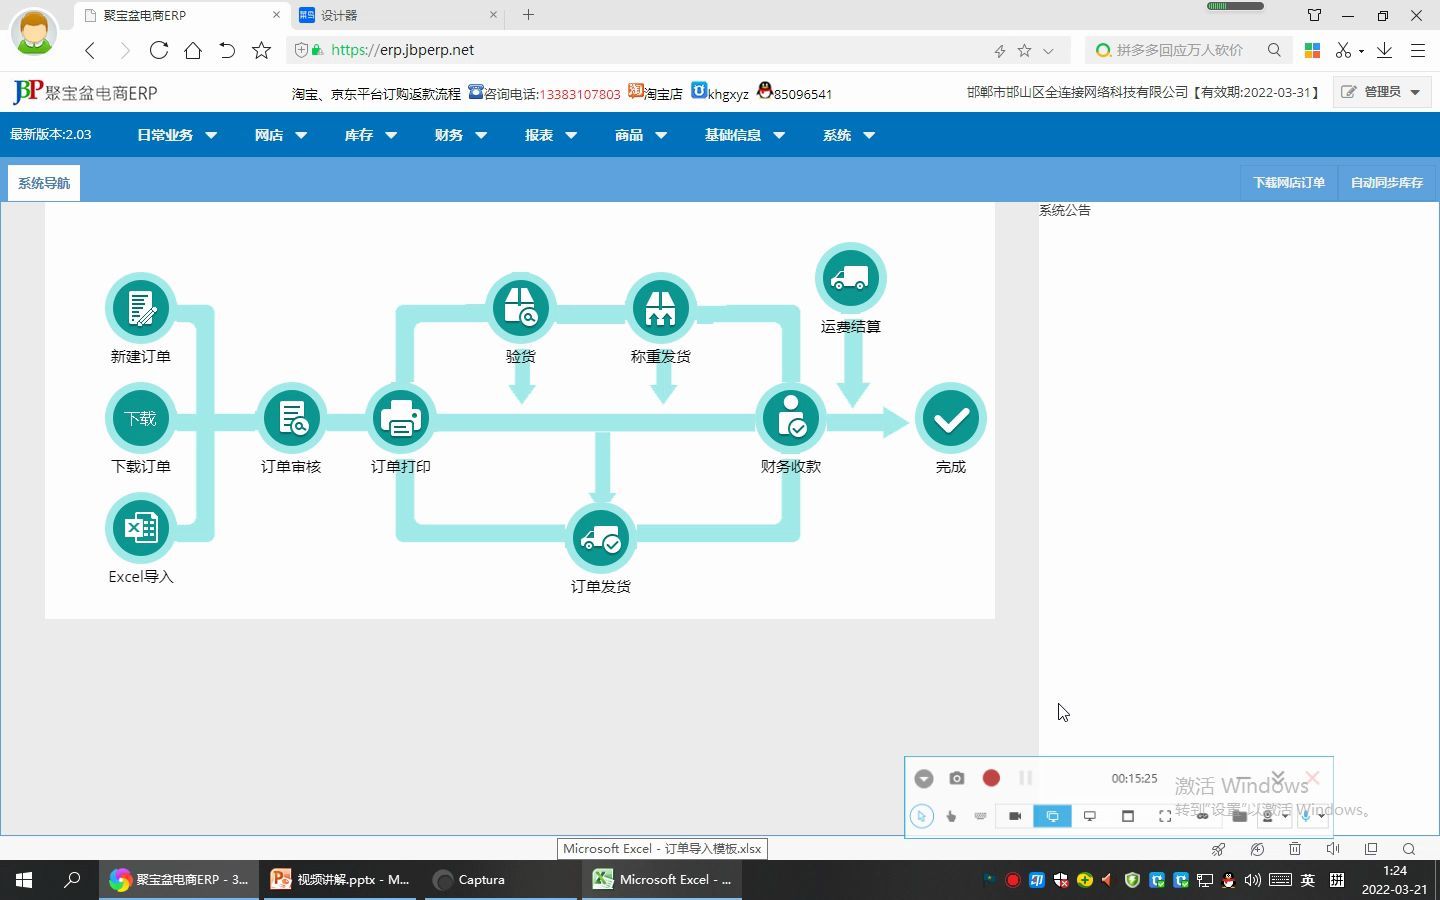Click the 下载网店订单 button

click(1288, 182)
